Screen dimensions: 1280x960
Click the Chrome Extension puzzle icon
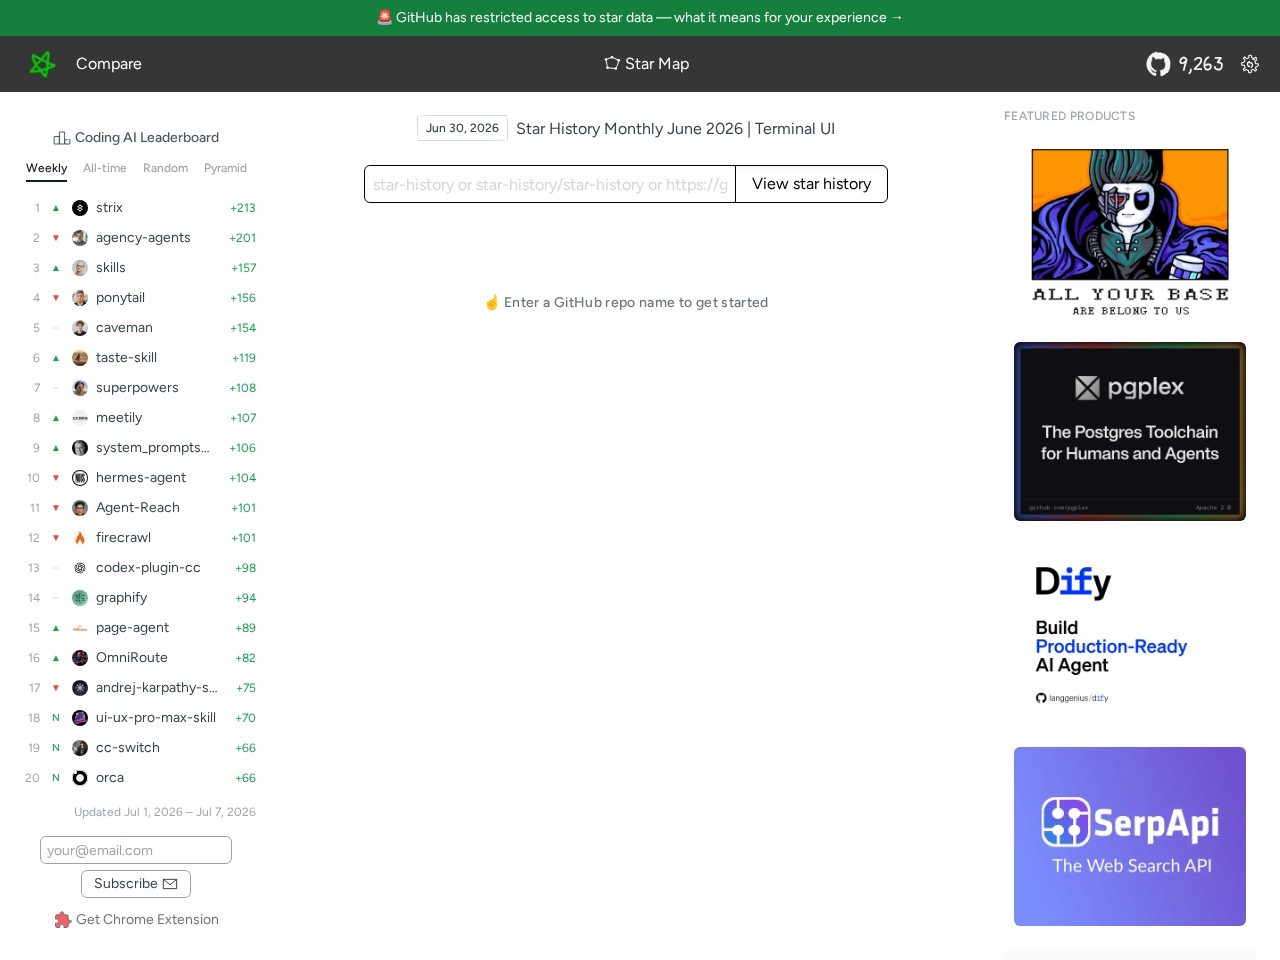(x=63, y=920)
